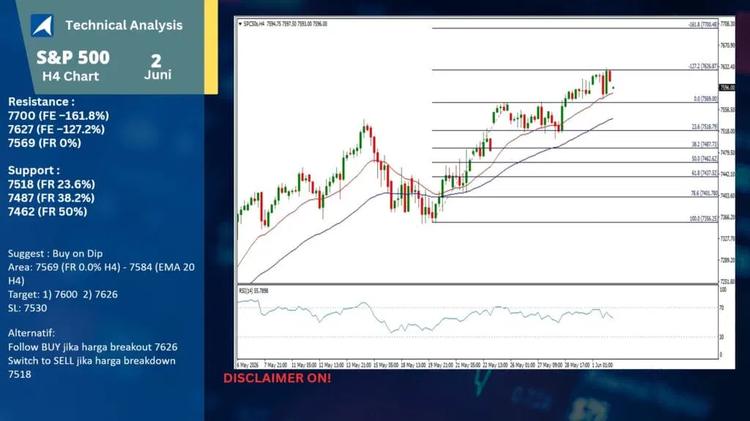Click the '6 May 2026' time axis label
Screen dimensions: 750x421
[248, 365]
